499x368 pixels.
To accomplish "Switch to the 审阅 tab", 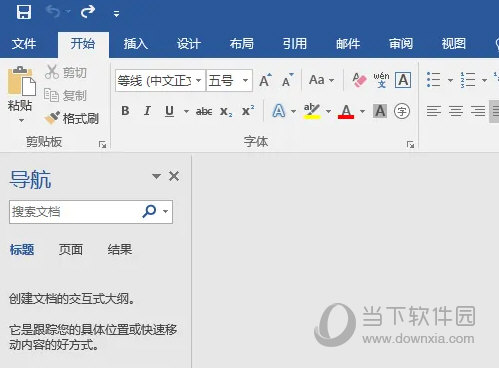I will click(401, 44).
